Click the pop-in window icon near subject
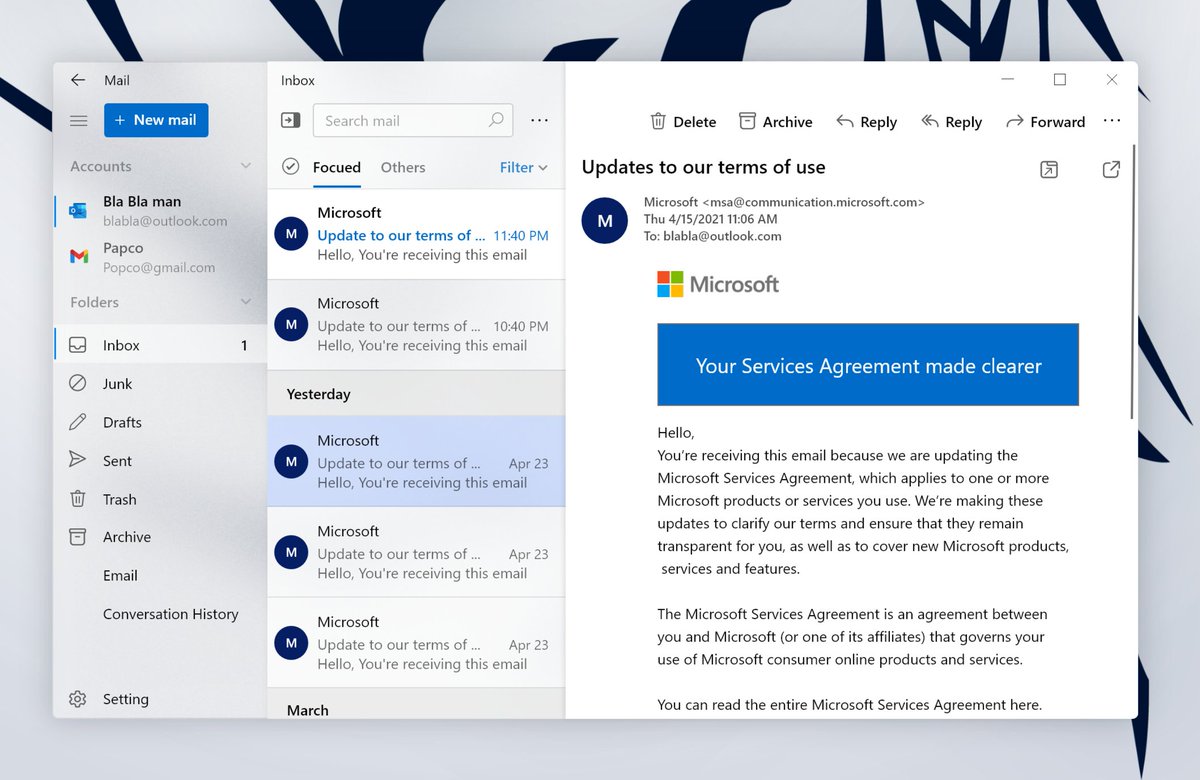 click(1049, 169)
